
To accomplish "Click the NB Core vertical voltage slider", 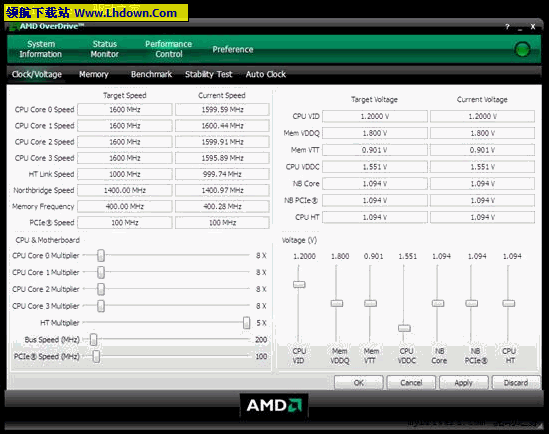I will [x=438, y=303].
